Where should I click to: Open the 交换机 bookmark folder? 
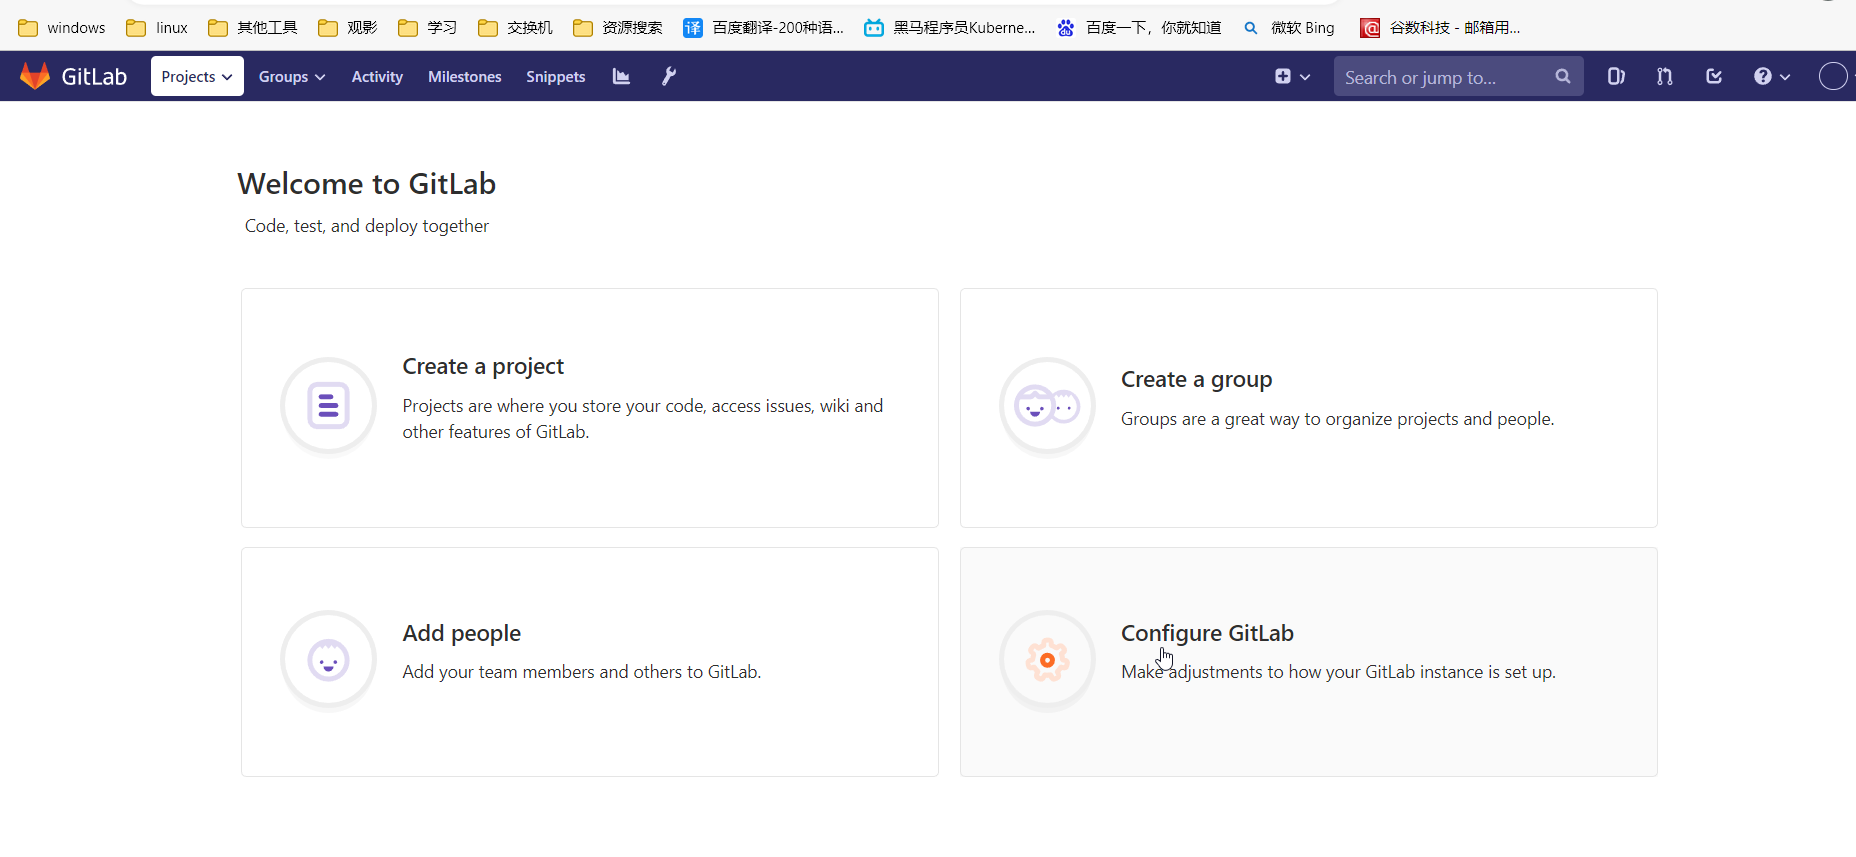pos(516,27)
